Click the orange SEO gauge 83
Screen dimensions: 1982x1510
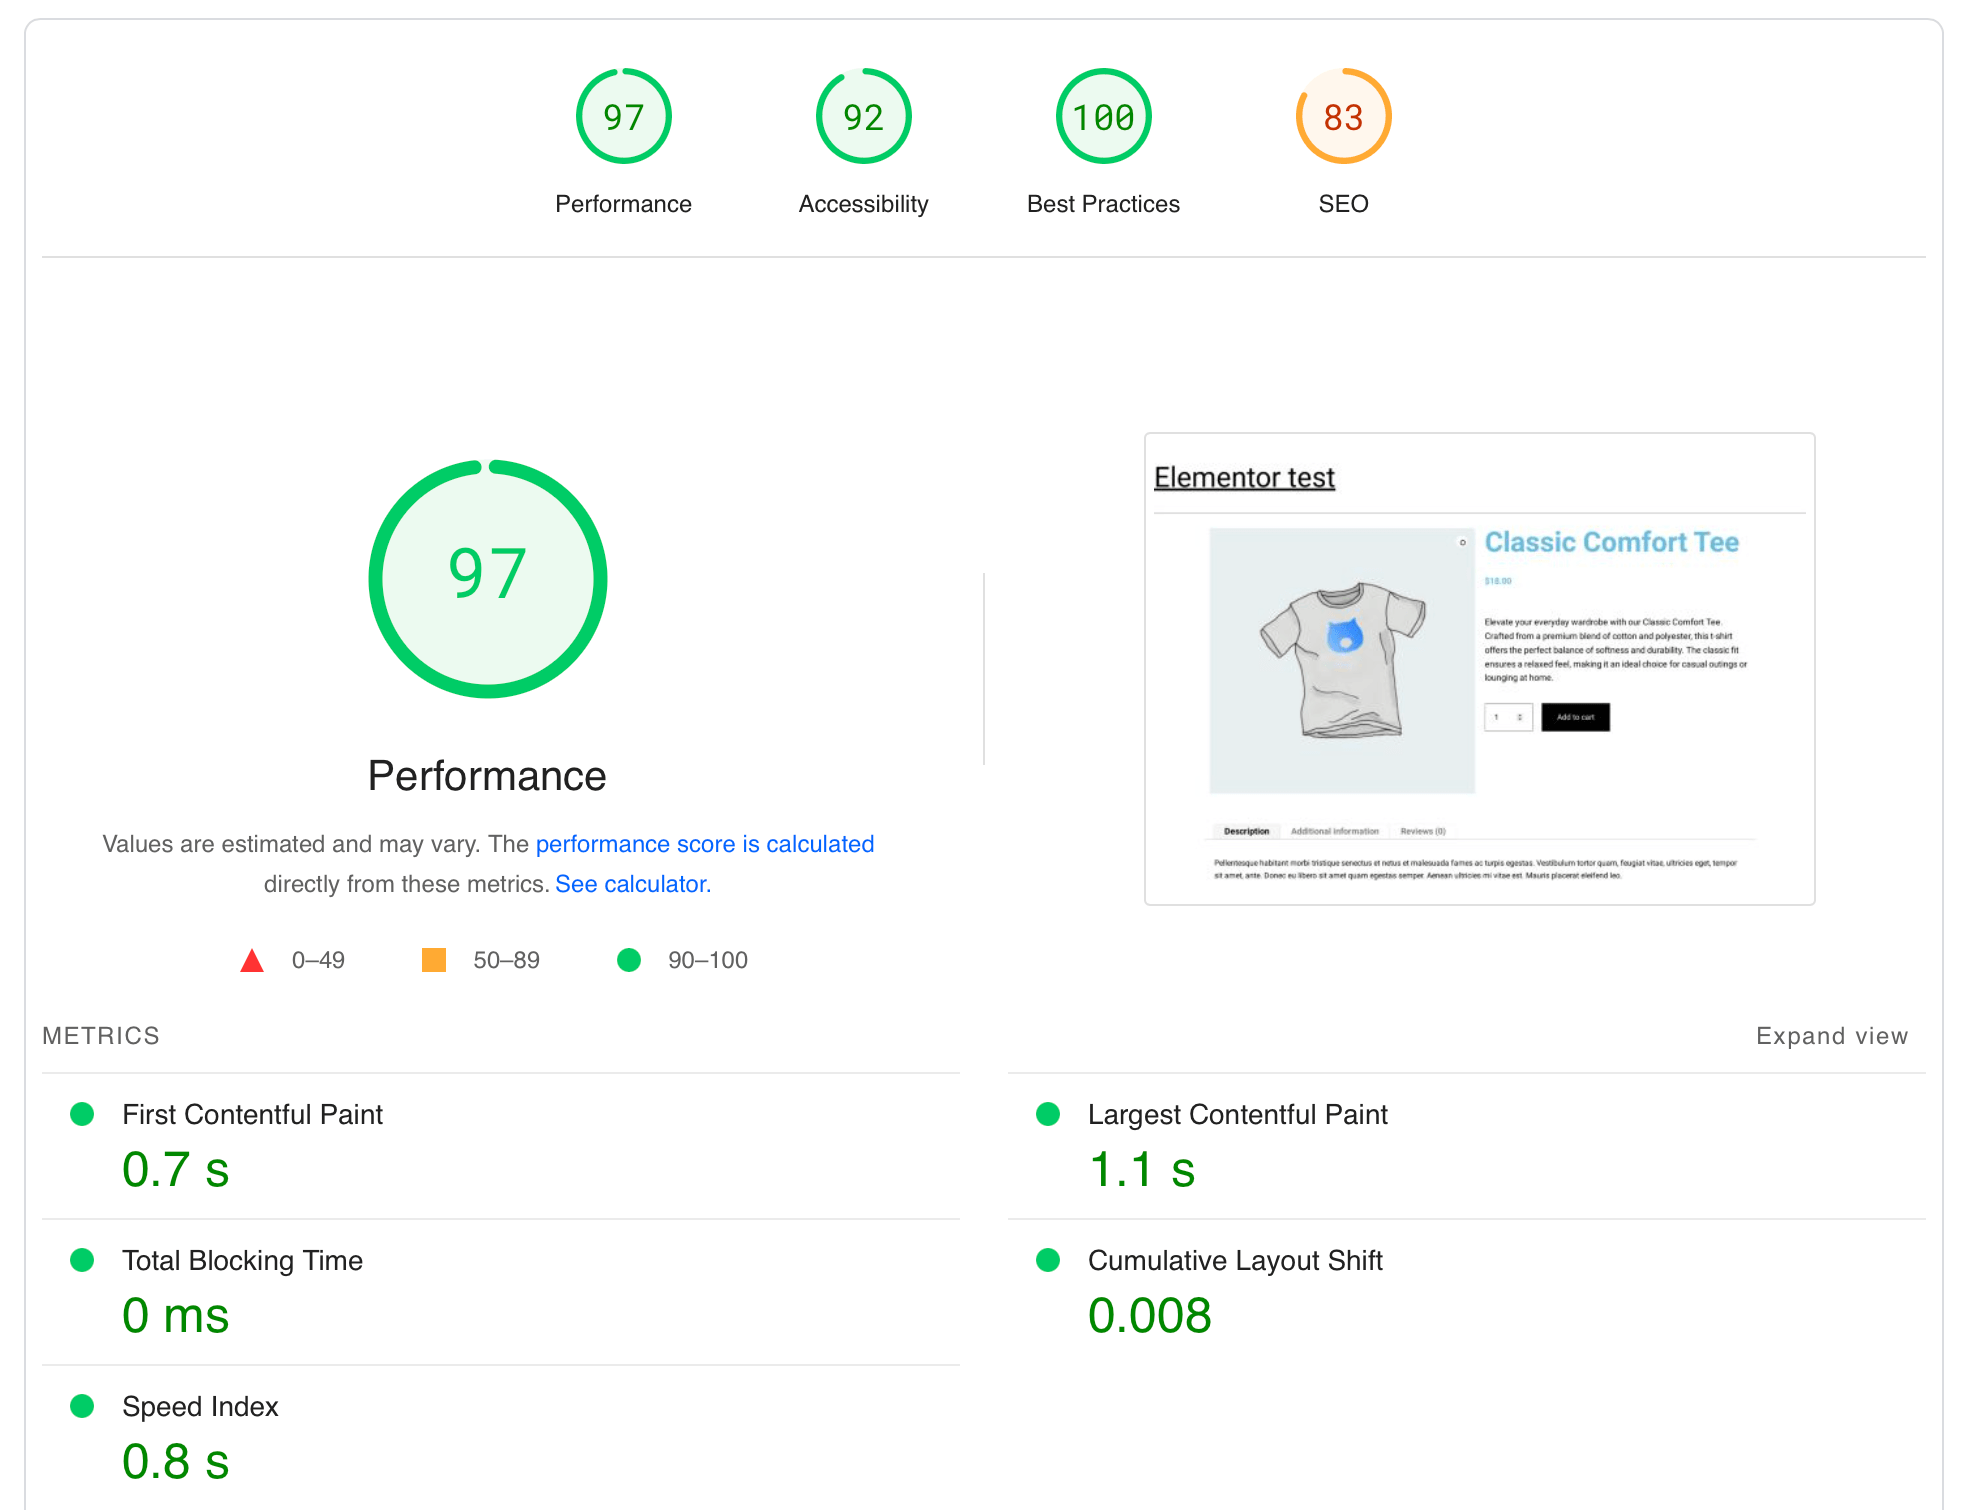click(1343, 117)
